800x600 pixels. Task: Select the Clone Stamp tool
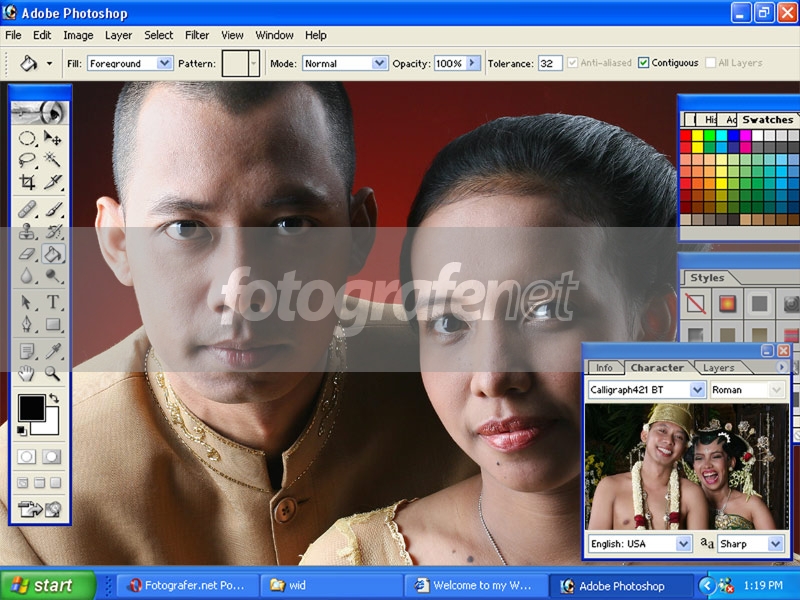tap(27, 231)
